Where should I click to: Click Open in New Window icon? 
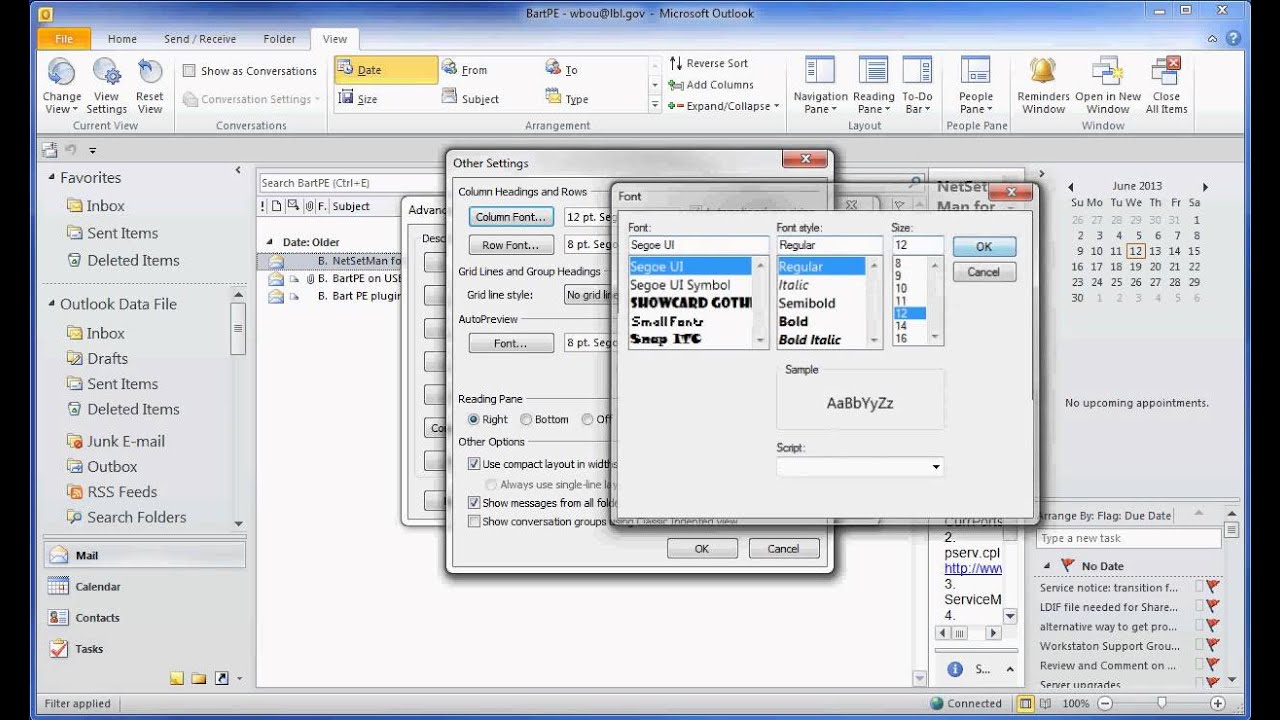1108,85
